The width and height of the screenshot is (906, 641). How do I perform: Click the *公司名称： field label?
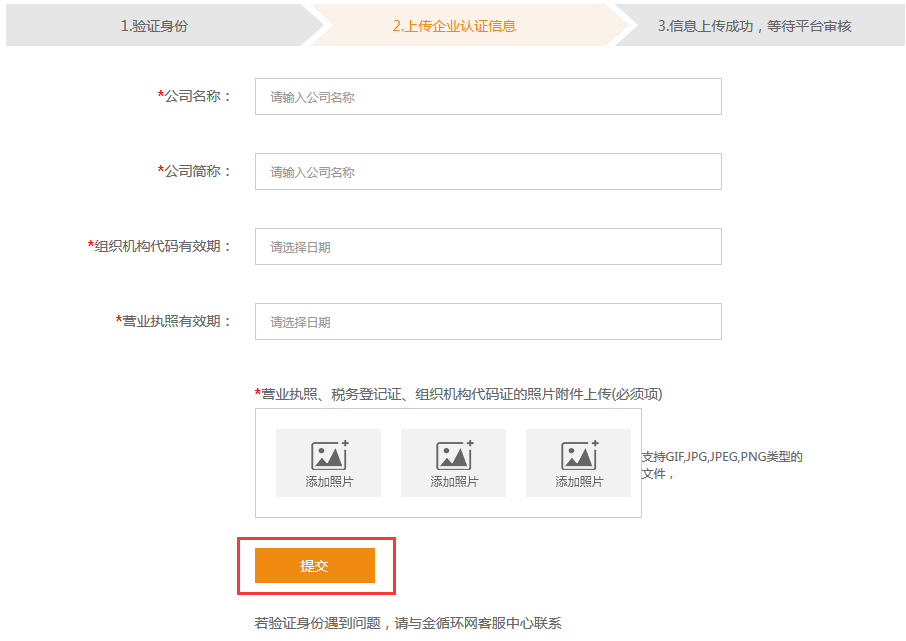195,97
